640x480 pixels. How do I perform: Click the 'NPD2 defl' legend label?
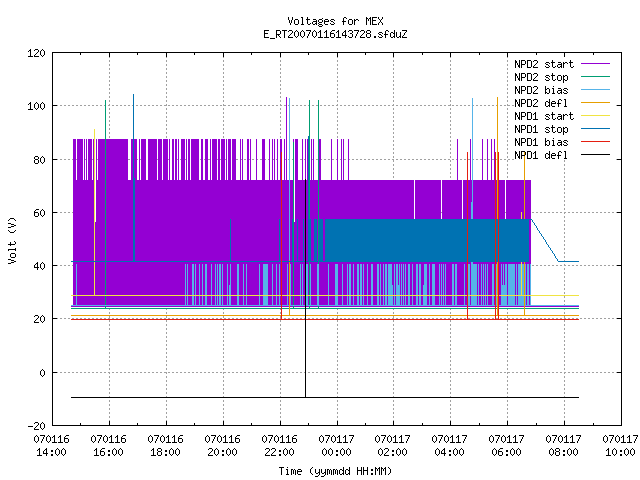pyautogui.click(x=541, y=103)
